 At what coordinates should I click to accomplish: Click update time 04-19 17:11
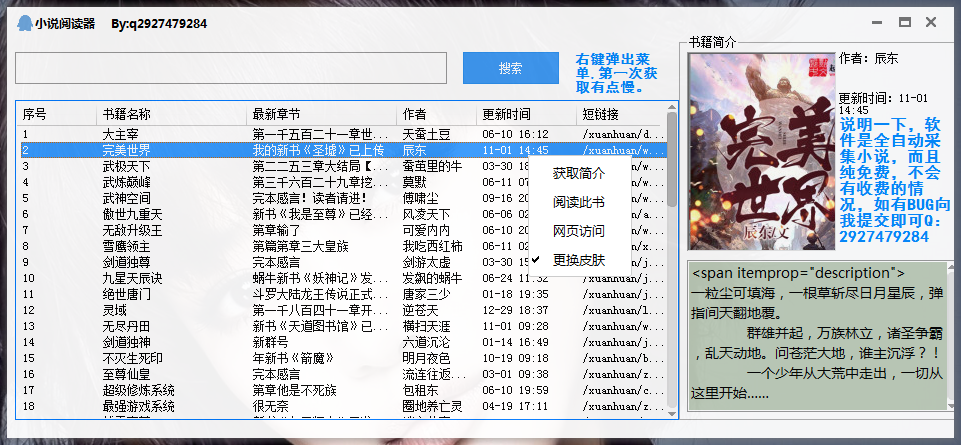(515, 406)
